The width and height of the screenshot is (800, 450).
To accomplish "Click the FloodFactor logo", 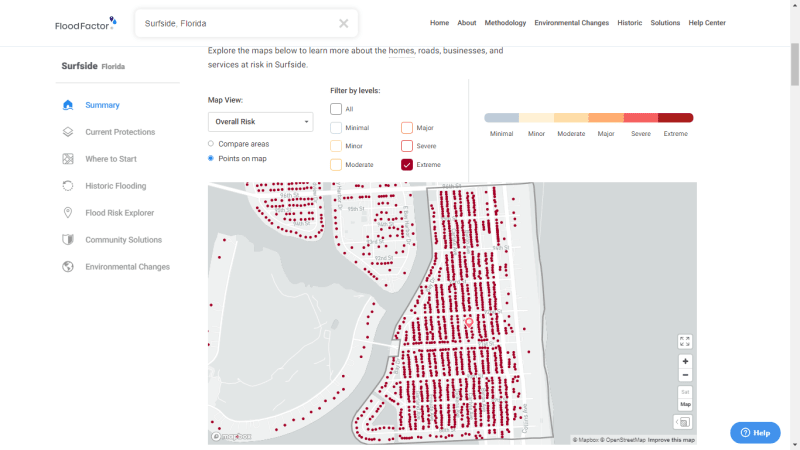I will [86, 23].
